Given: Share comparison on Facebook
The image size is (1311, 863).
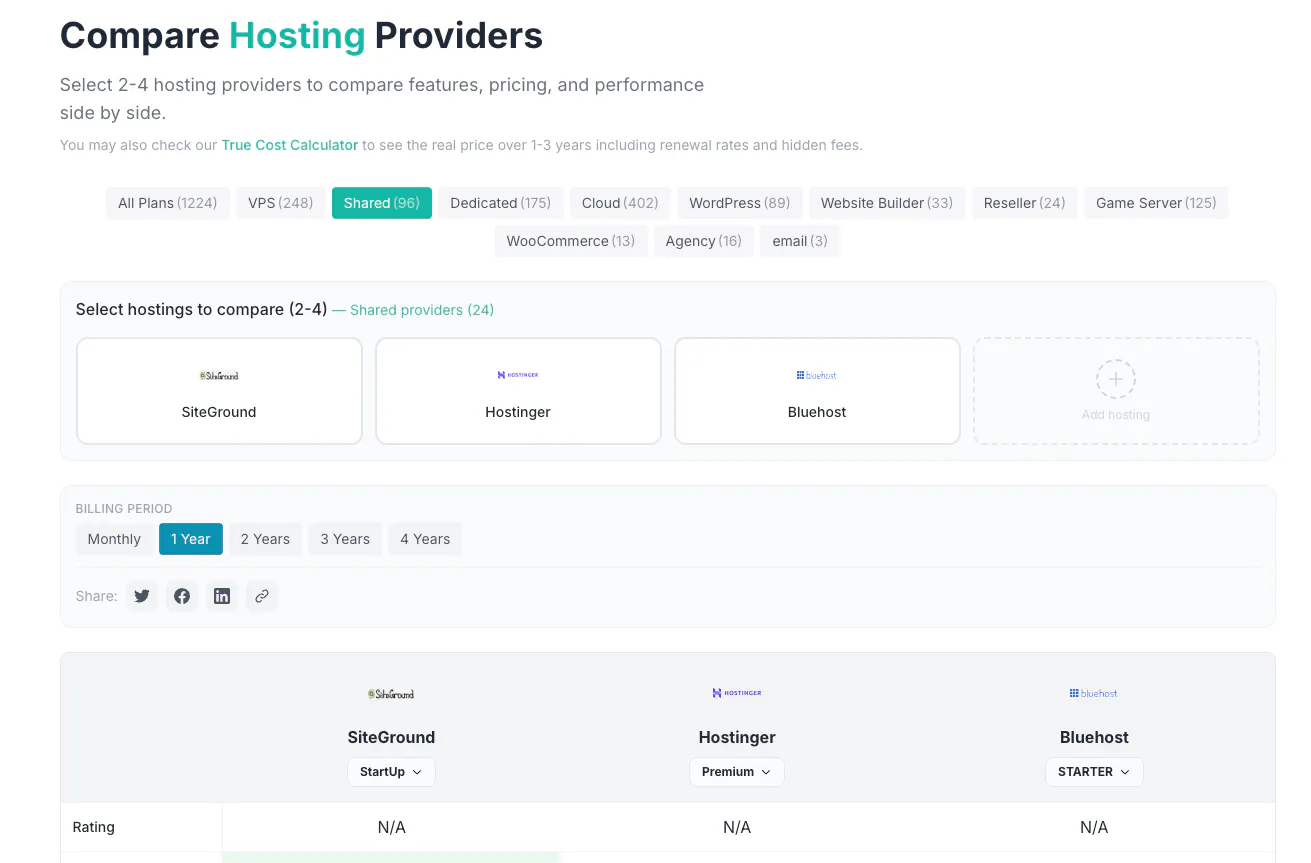Looking at the screenshot, I should click(x=182, y=596).
